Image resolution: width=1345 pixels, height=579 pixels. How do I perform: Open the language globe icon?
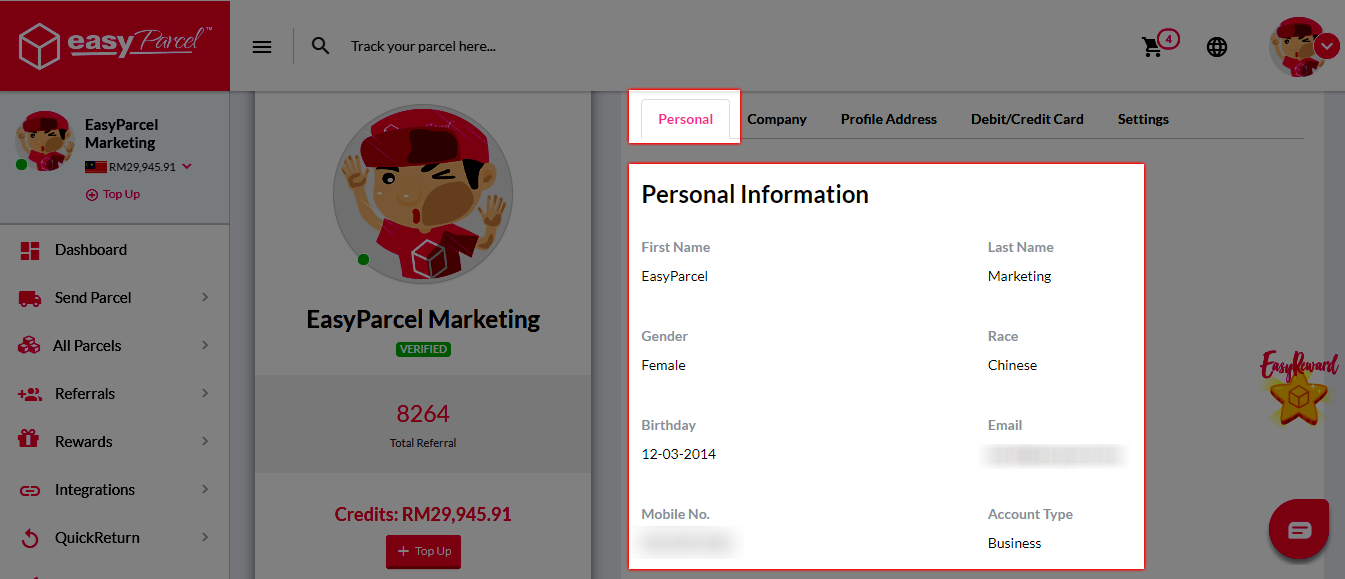1217,47
